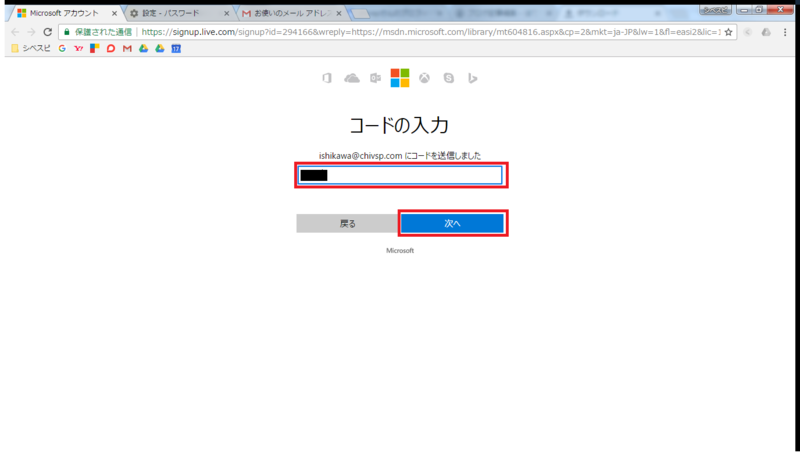Reload the page with the refresh button
This screenshot has width=800, height=456.
47,32
